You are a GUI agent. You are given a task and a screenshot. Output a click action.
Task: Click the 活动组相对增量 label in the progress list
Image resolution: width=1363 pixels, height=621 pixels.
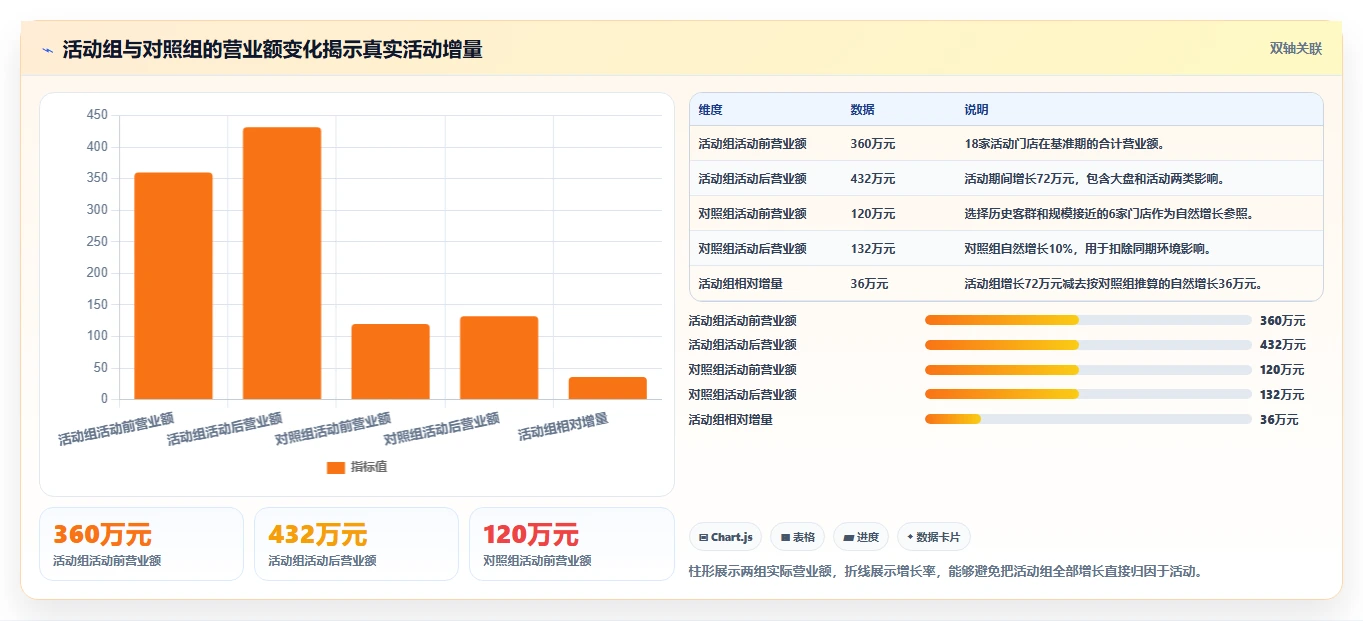point(731,420)
